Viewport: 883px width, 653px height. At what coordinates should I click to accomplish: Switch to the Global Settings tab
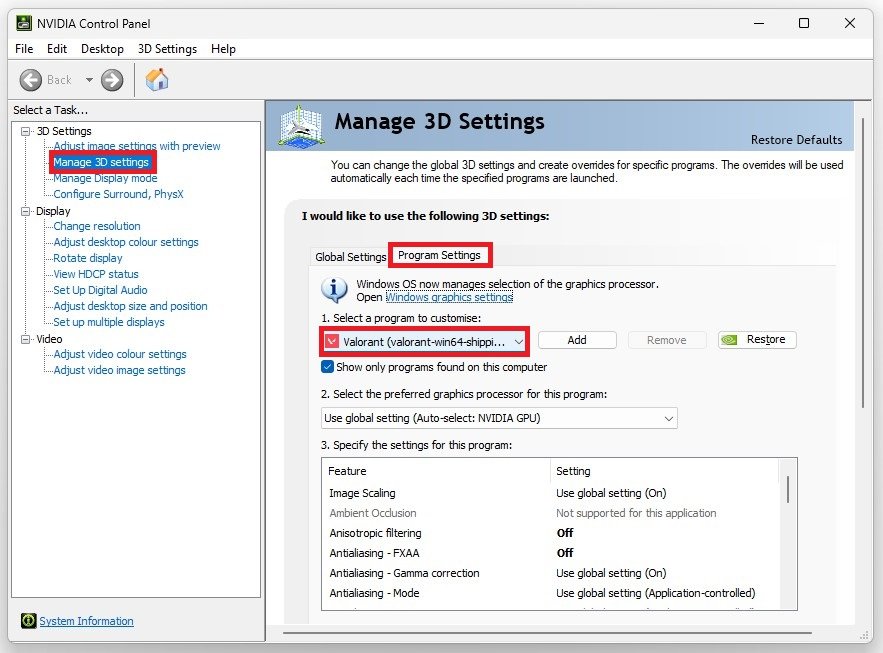click(350, 257)
